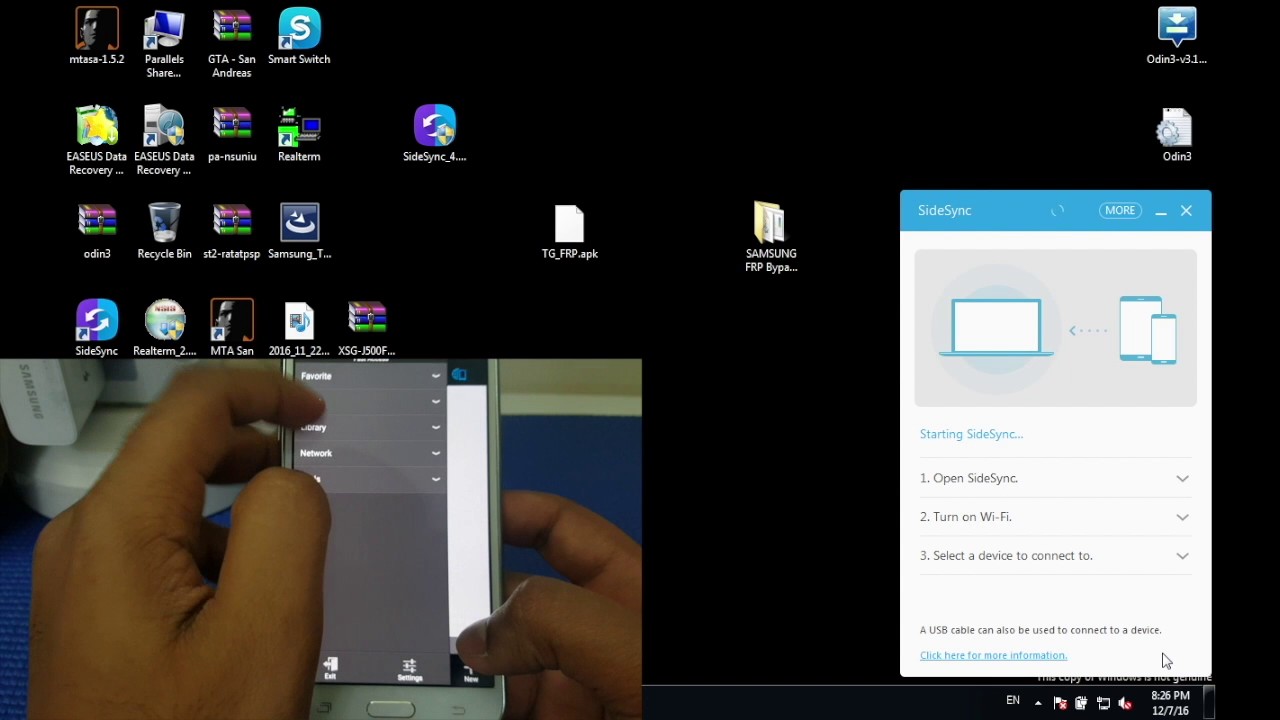Click the 'Starting SideSync...' status text
Screen dimensions: 1280x720
tap(971, 434)
